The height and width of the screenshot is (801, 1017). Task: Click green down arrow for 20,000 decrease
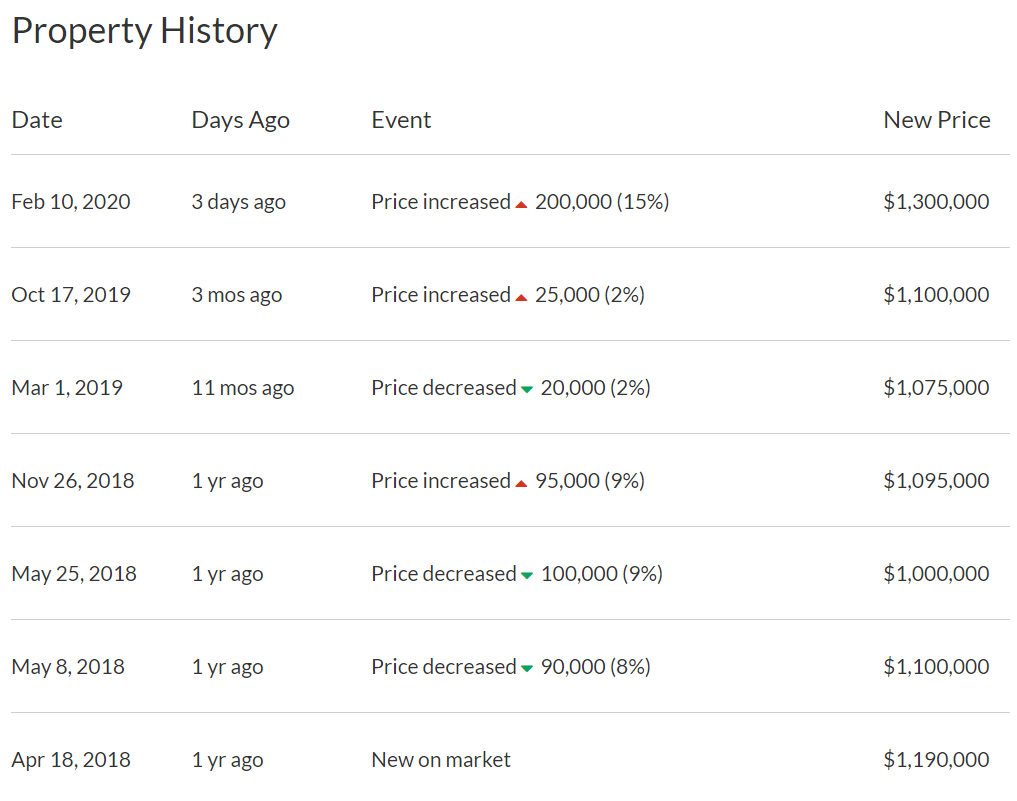(x=526, y=390)
